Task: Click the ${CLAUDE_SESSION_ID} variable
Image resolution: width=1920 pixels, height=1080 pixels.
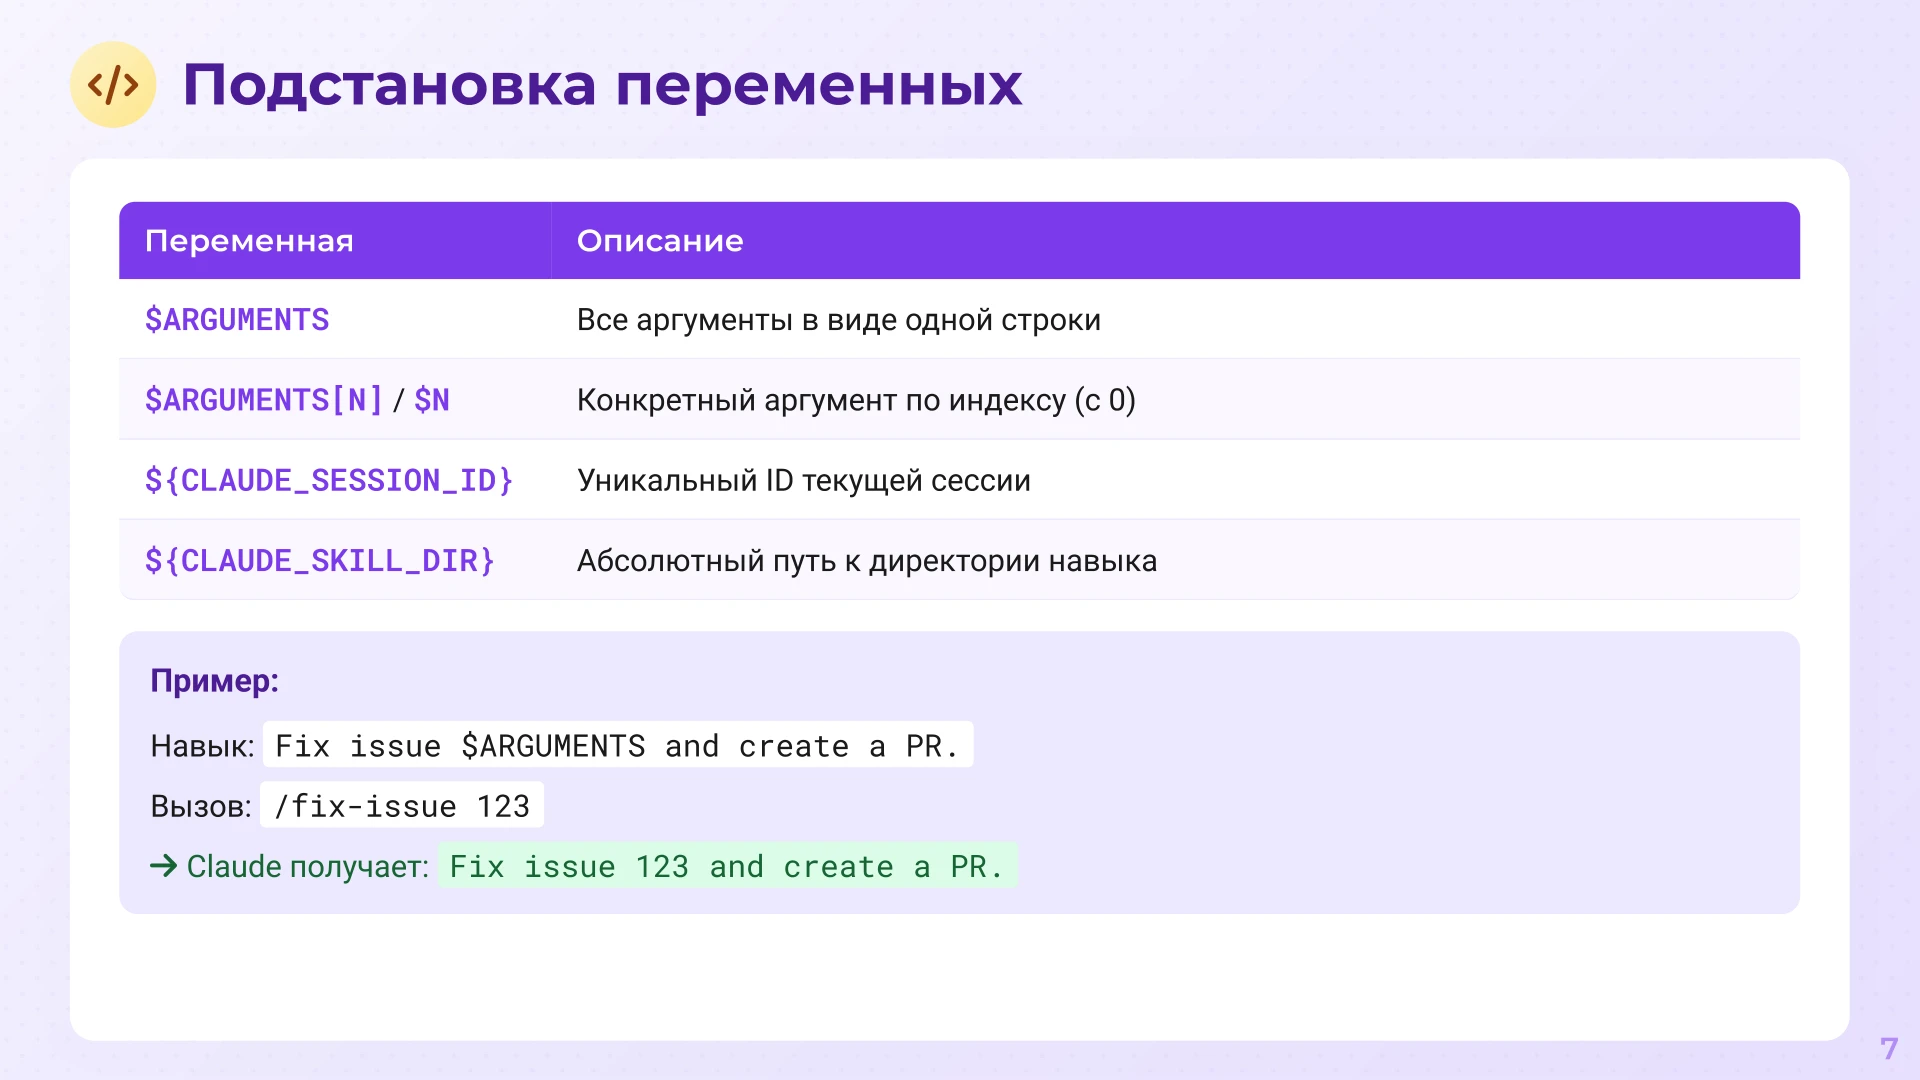Action: coord(328,480)
